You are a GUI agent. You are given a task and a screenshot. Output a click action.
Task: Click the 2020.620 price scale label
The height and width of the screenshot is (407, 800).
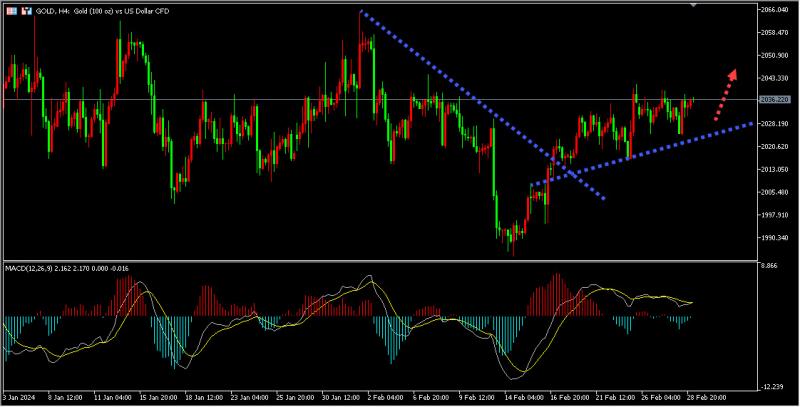(x=775, y=147)
